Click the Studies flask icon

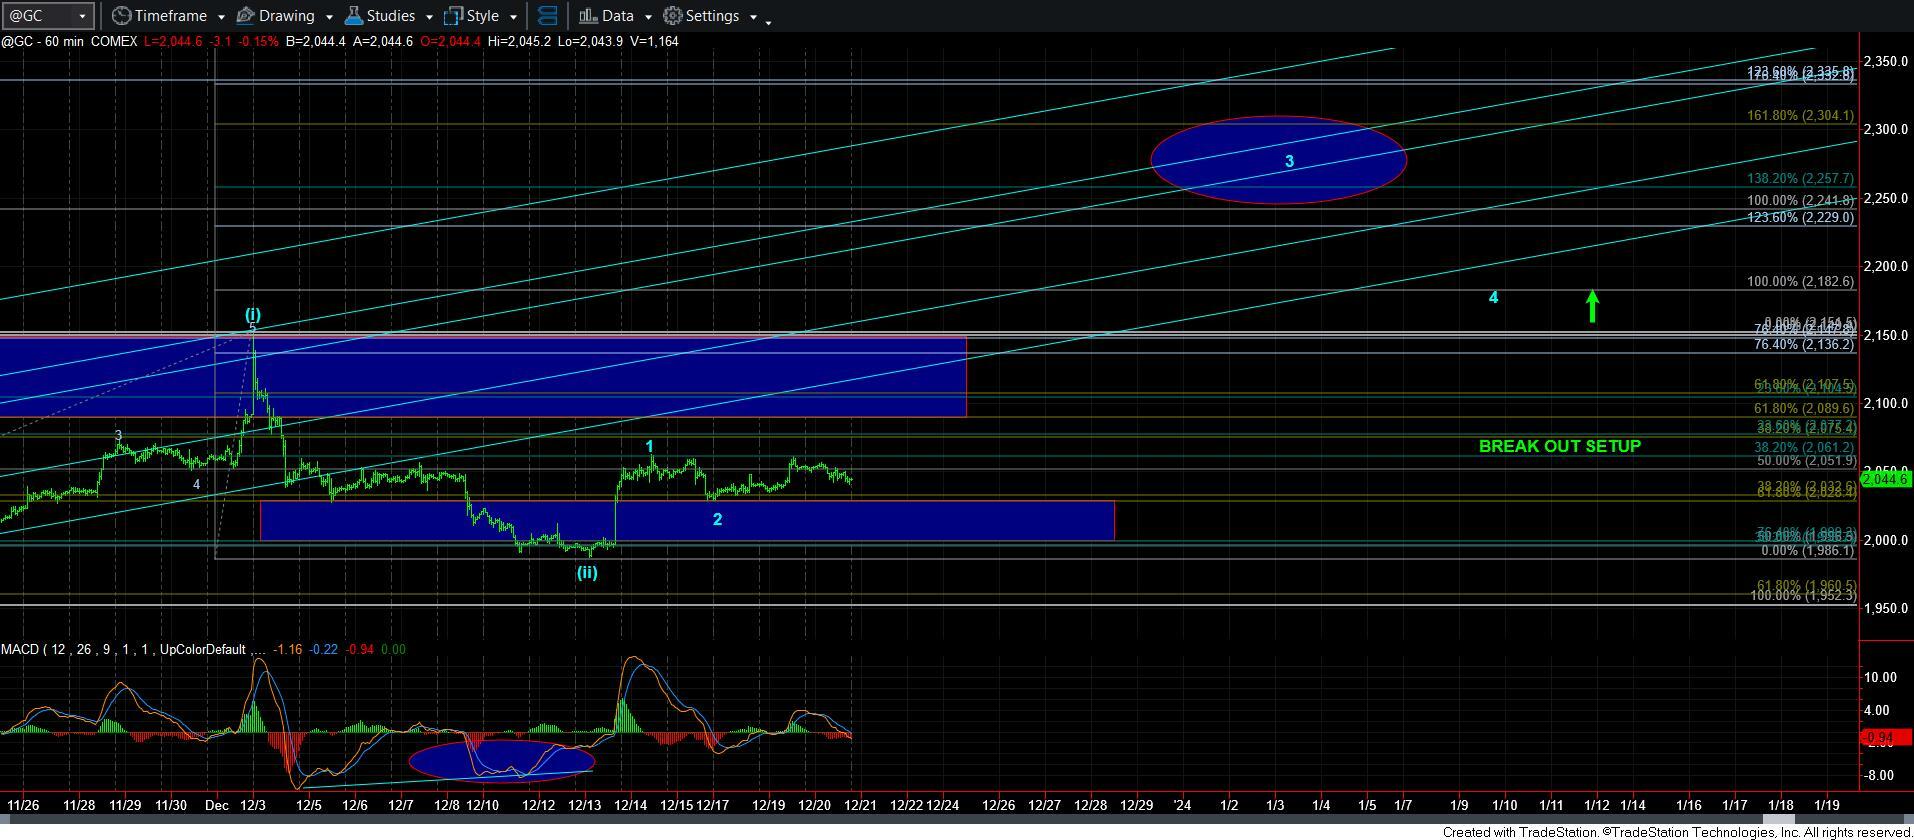tap(353, 16)
